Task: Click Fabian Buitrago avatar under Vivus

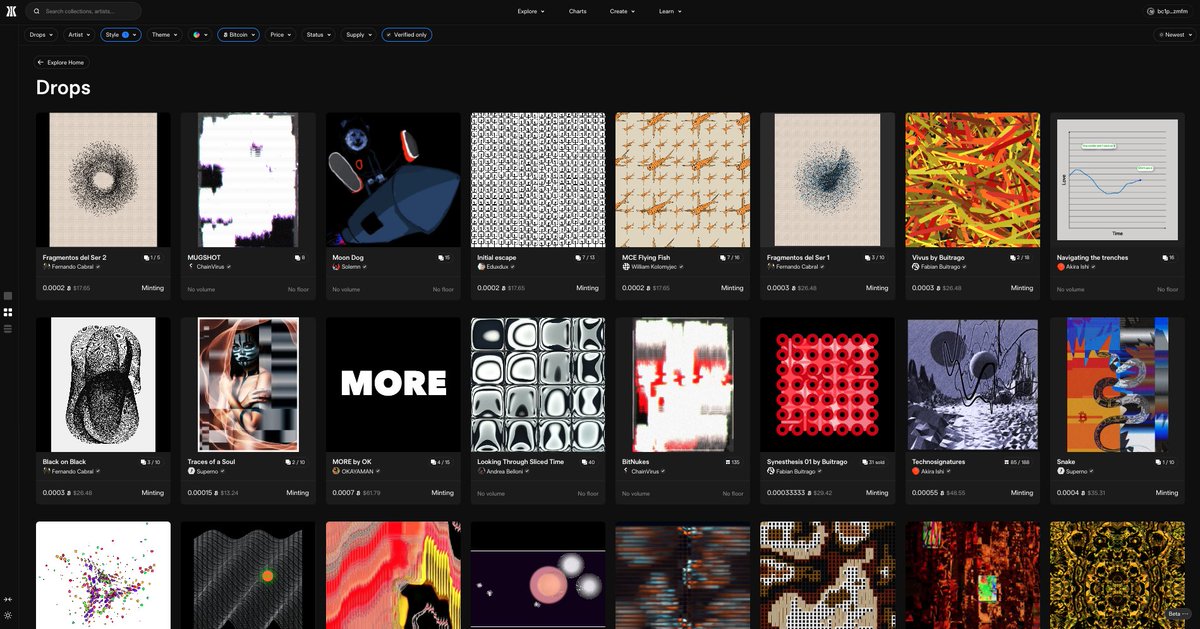Action: click(916, 267)
